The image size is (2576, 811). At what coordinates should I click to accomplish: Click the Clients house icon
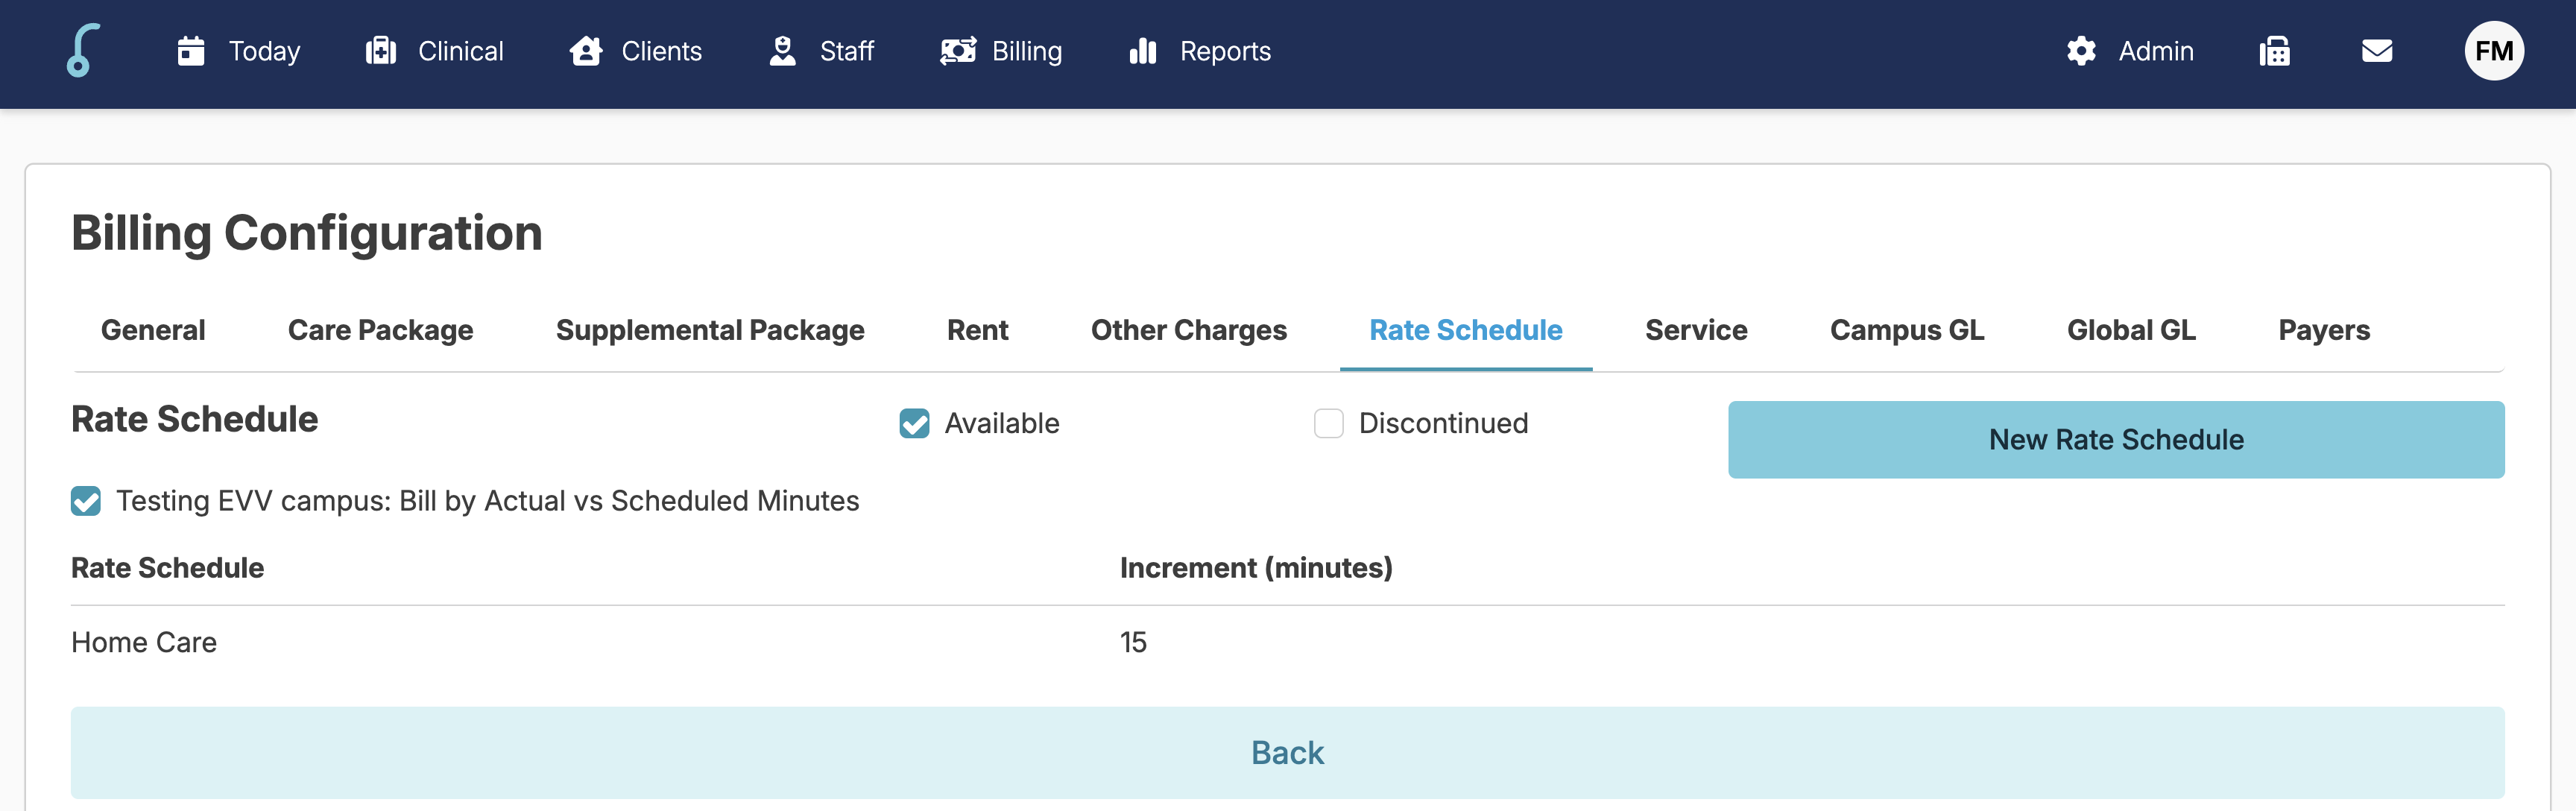point(586,51)
